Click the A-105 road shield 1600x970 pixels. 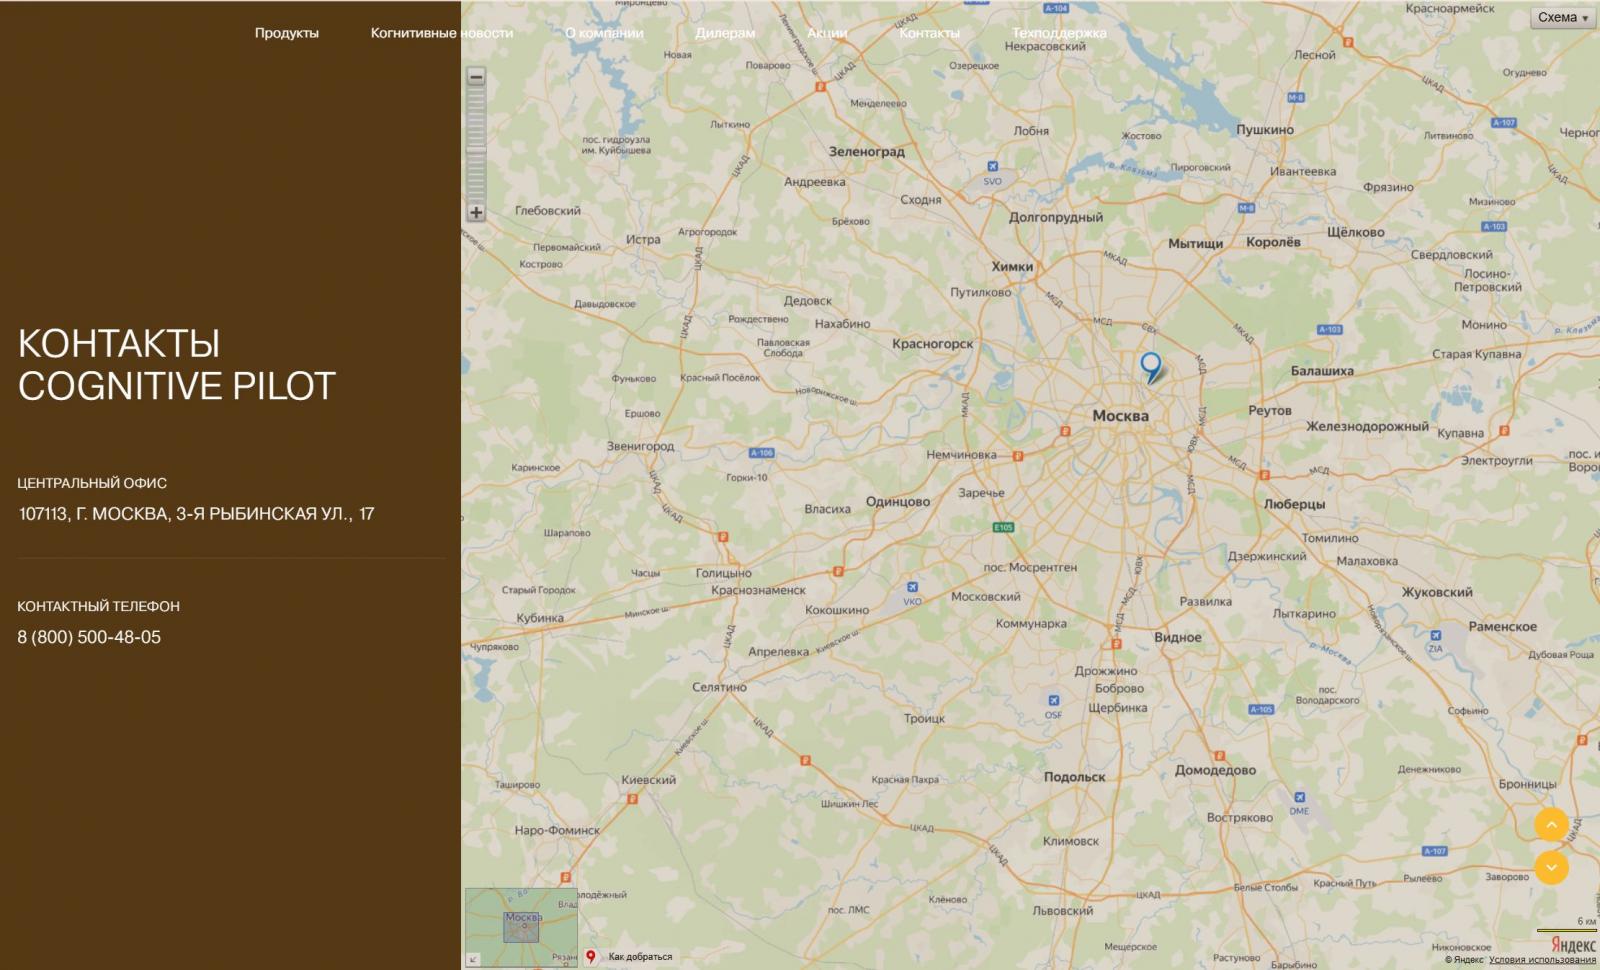(x=1262, y=710)
